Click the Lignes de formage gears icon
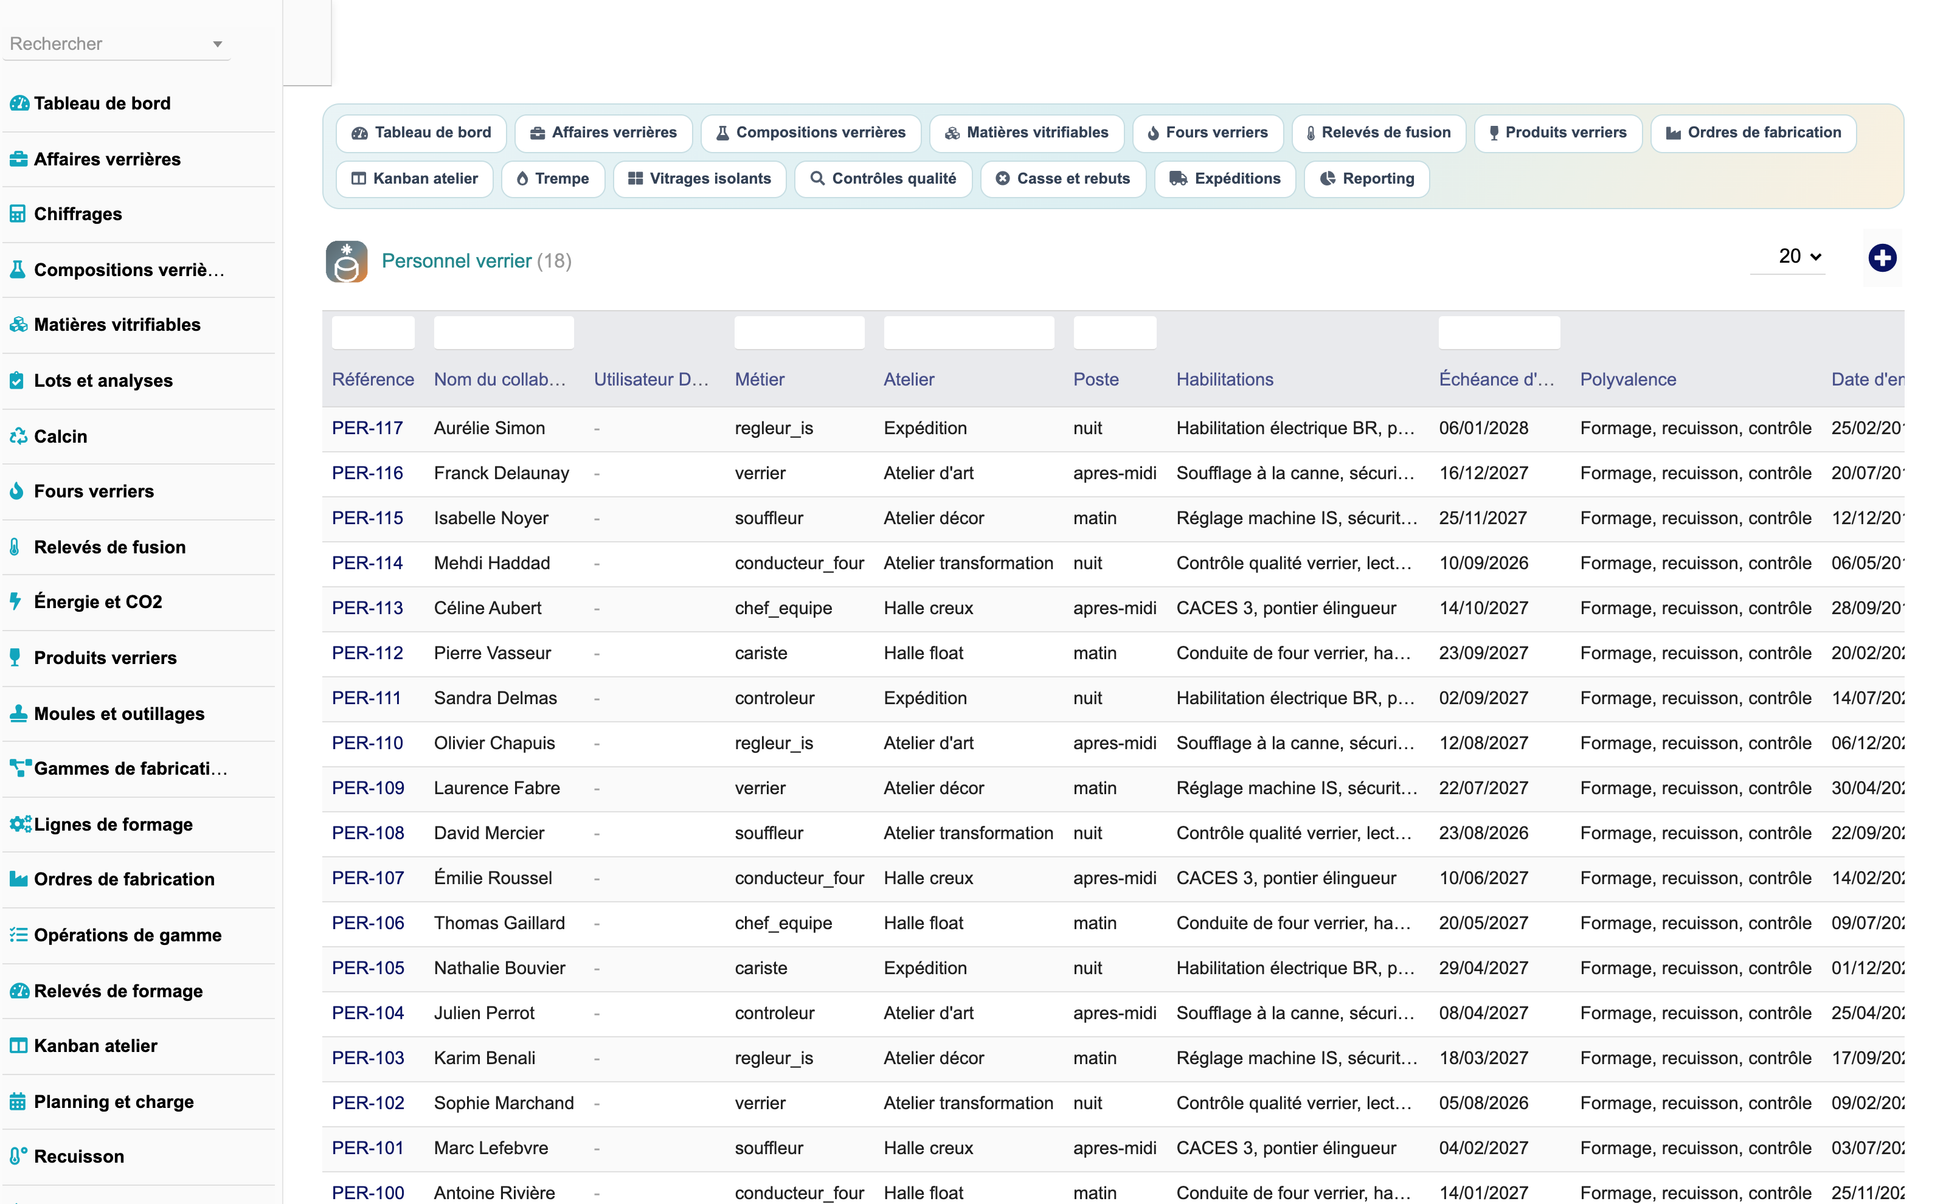Viewport: 1946px width, 1204px height. tap(20, 825)
